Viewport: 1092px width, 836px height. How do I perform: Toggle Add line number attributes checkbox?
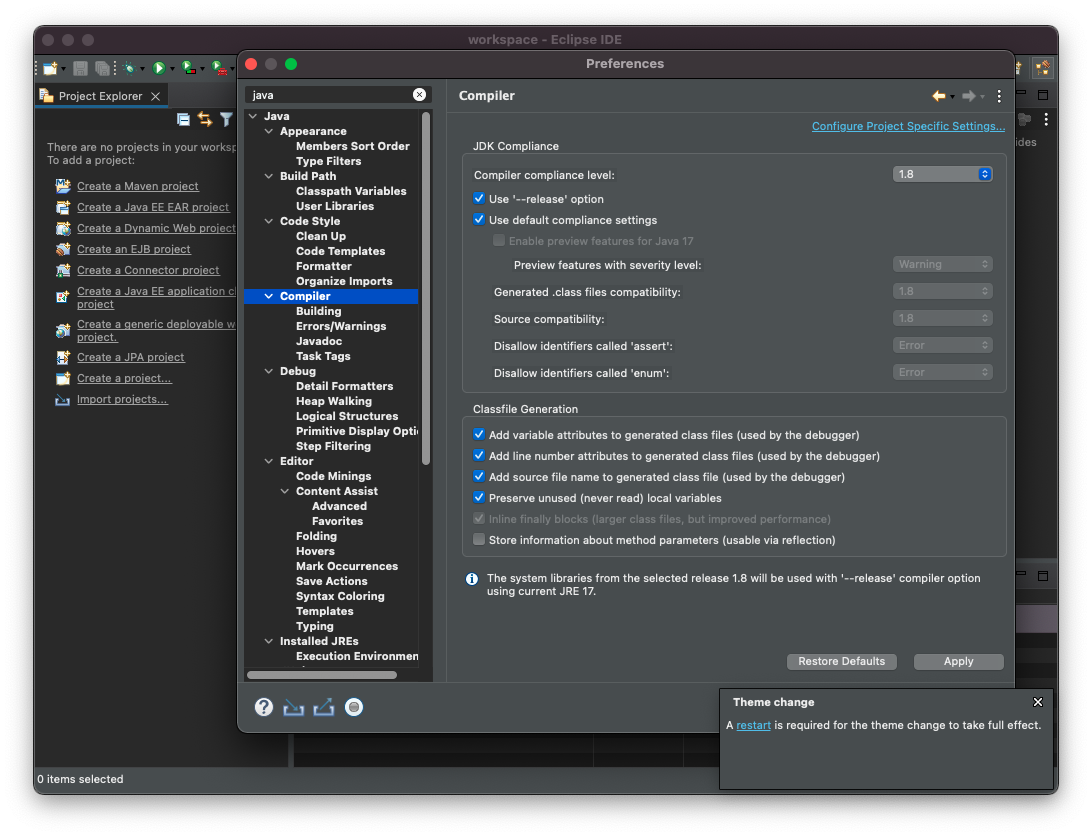(479, 456)
